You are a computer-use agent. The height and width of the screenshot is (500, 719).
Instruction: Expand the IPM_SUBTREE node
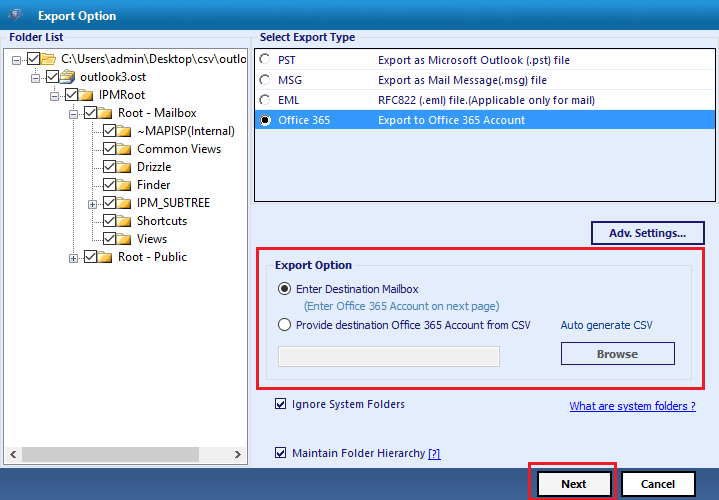click(x=93, y=205)
